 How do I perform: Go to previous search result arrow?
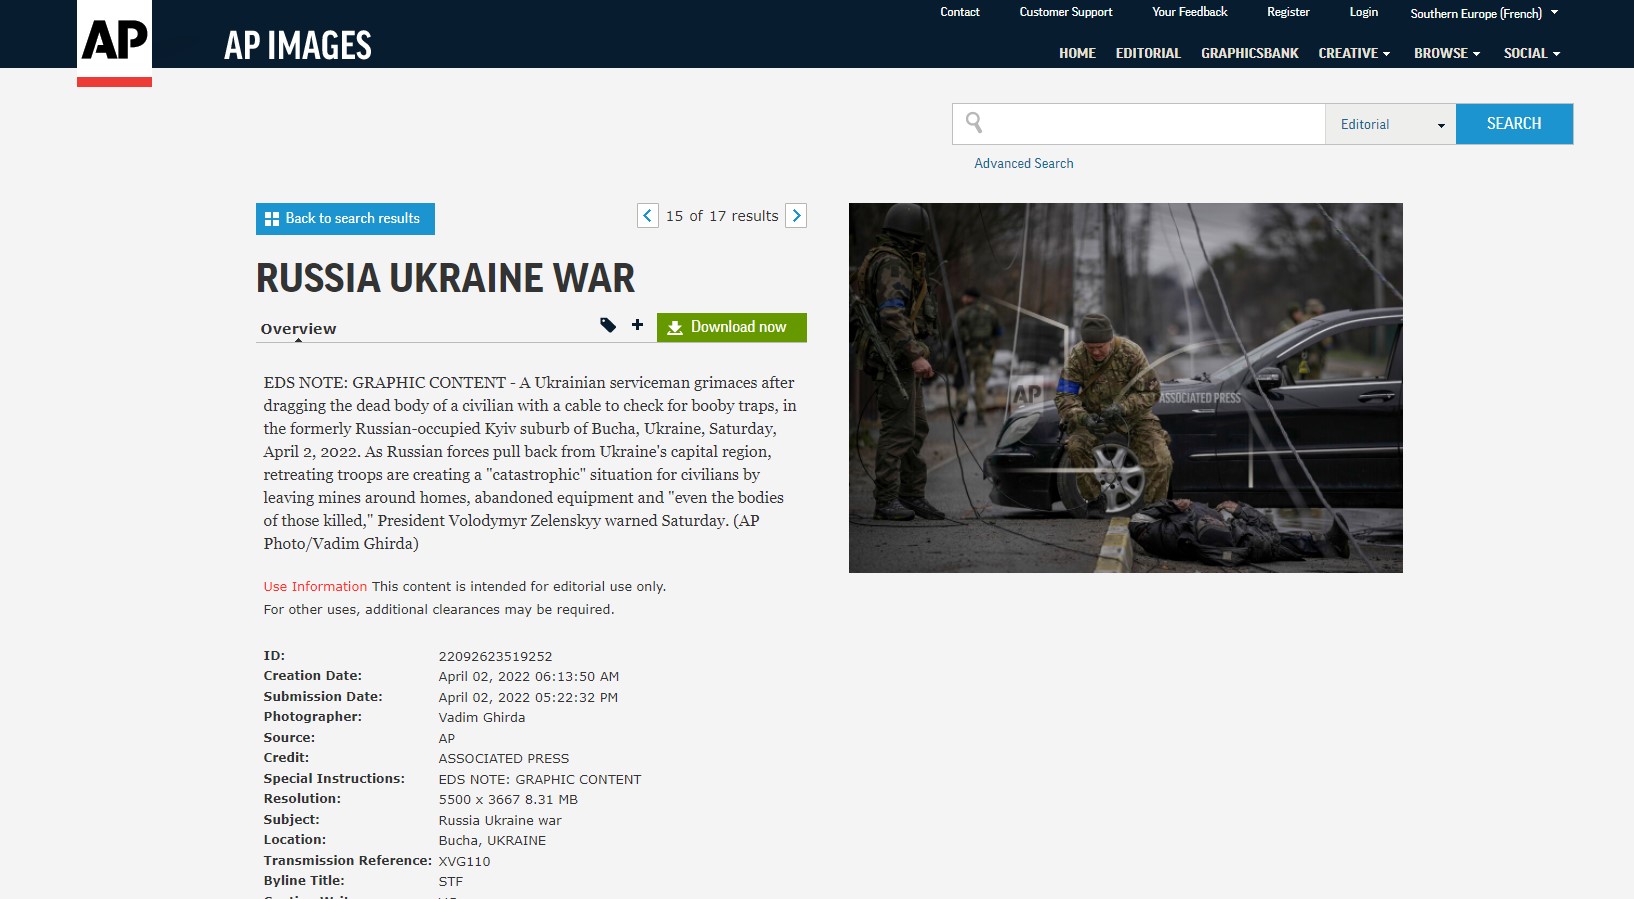(x=648, y=216)
